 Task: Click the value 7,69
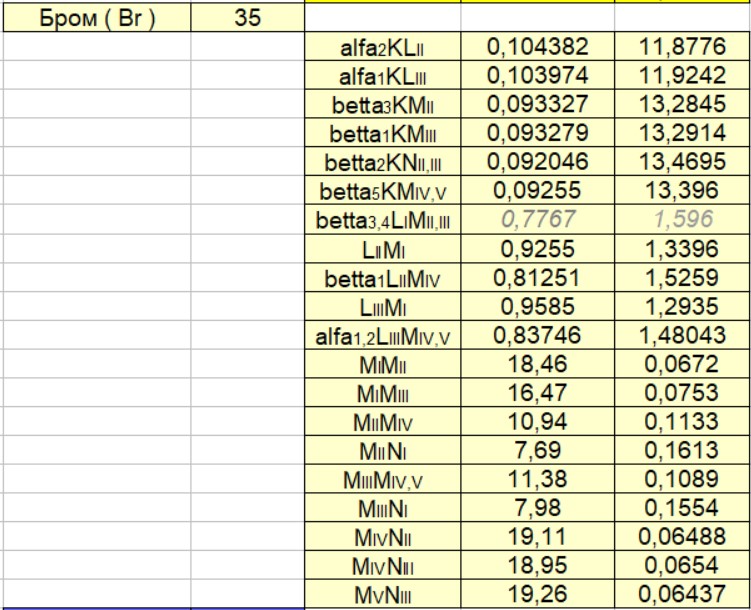pos(537,450)
